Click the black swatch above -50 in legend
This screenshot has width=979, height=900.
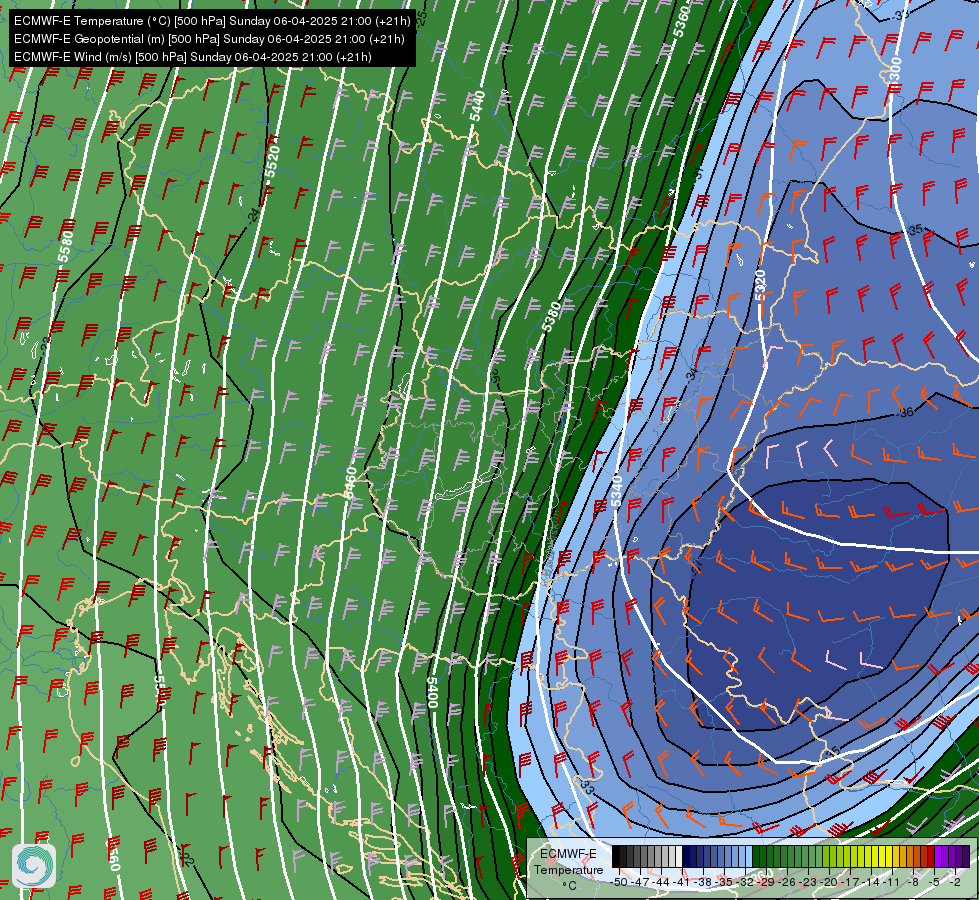[x=616, y=856]
